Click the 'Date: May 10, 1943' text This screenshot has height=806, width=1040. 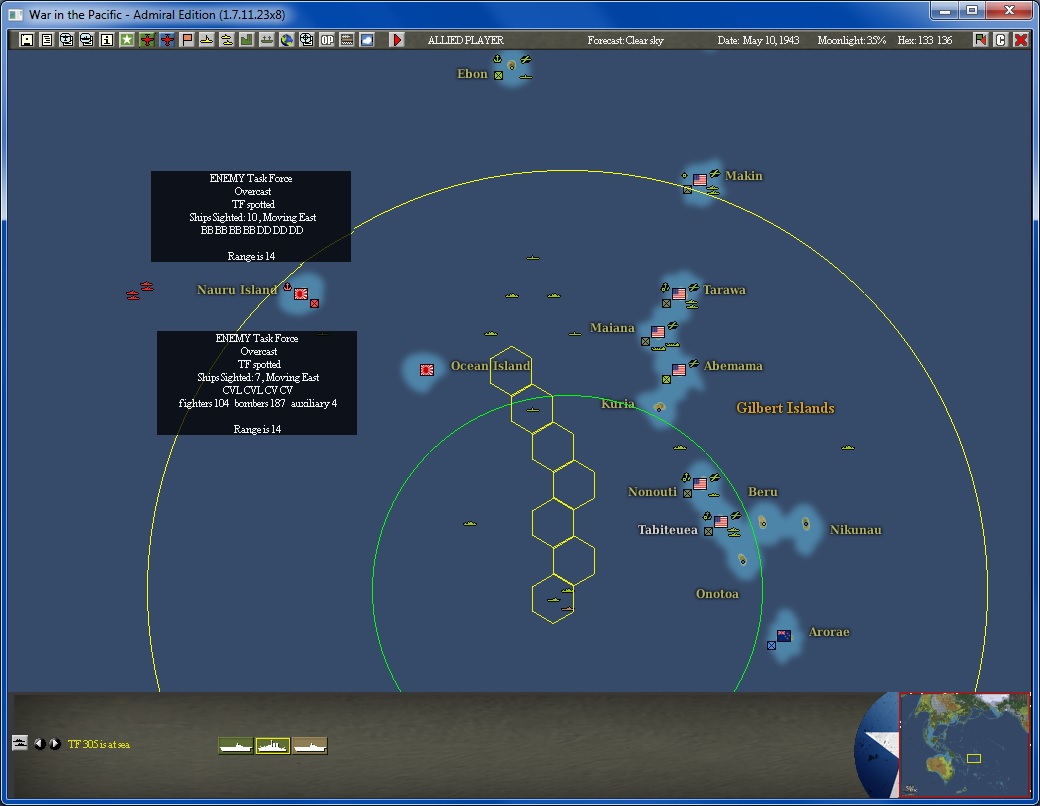click(x=758, y=40)
